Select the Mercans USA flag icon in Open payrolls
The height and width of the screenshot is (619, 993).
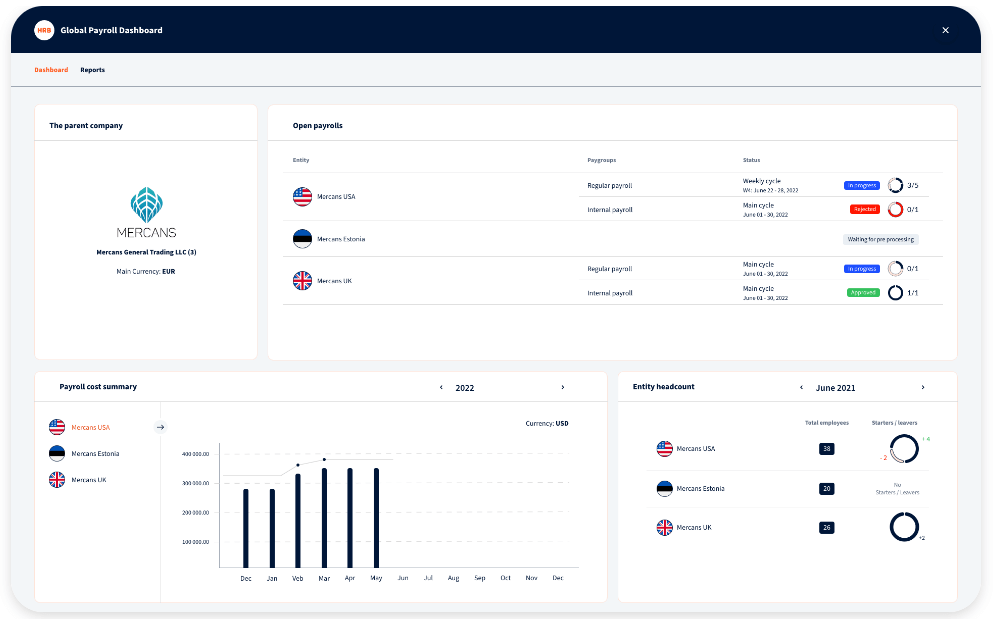302,196
